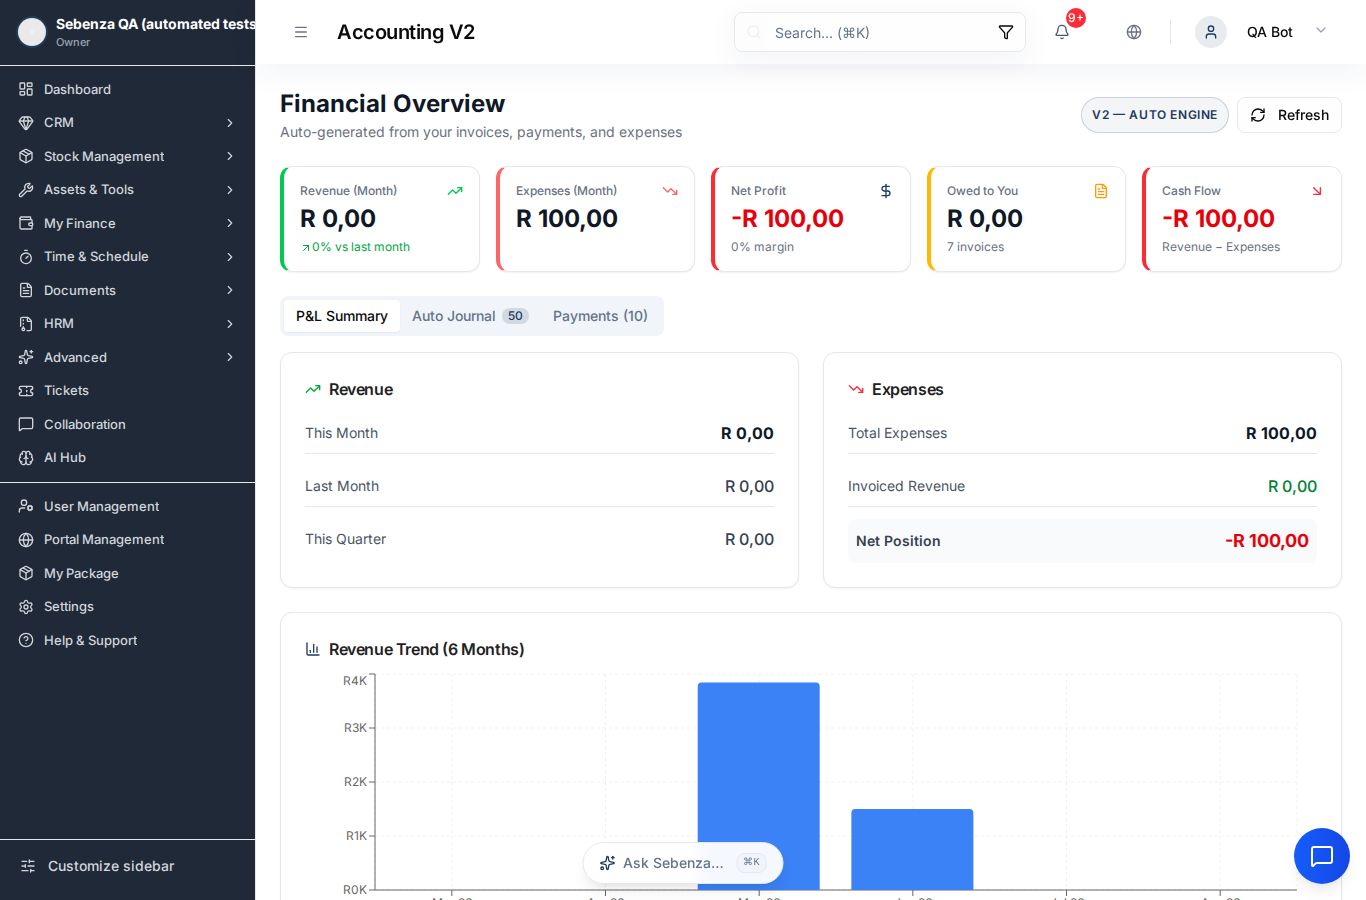Click the hamburger menu icon in header
Image resolution: width=1366 pixels, height=900 pixels.
[300, 32]
